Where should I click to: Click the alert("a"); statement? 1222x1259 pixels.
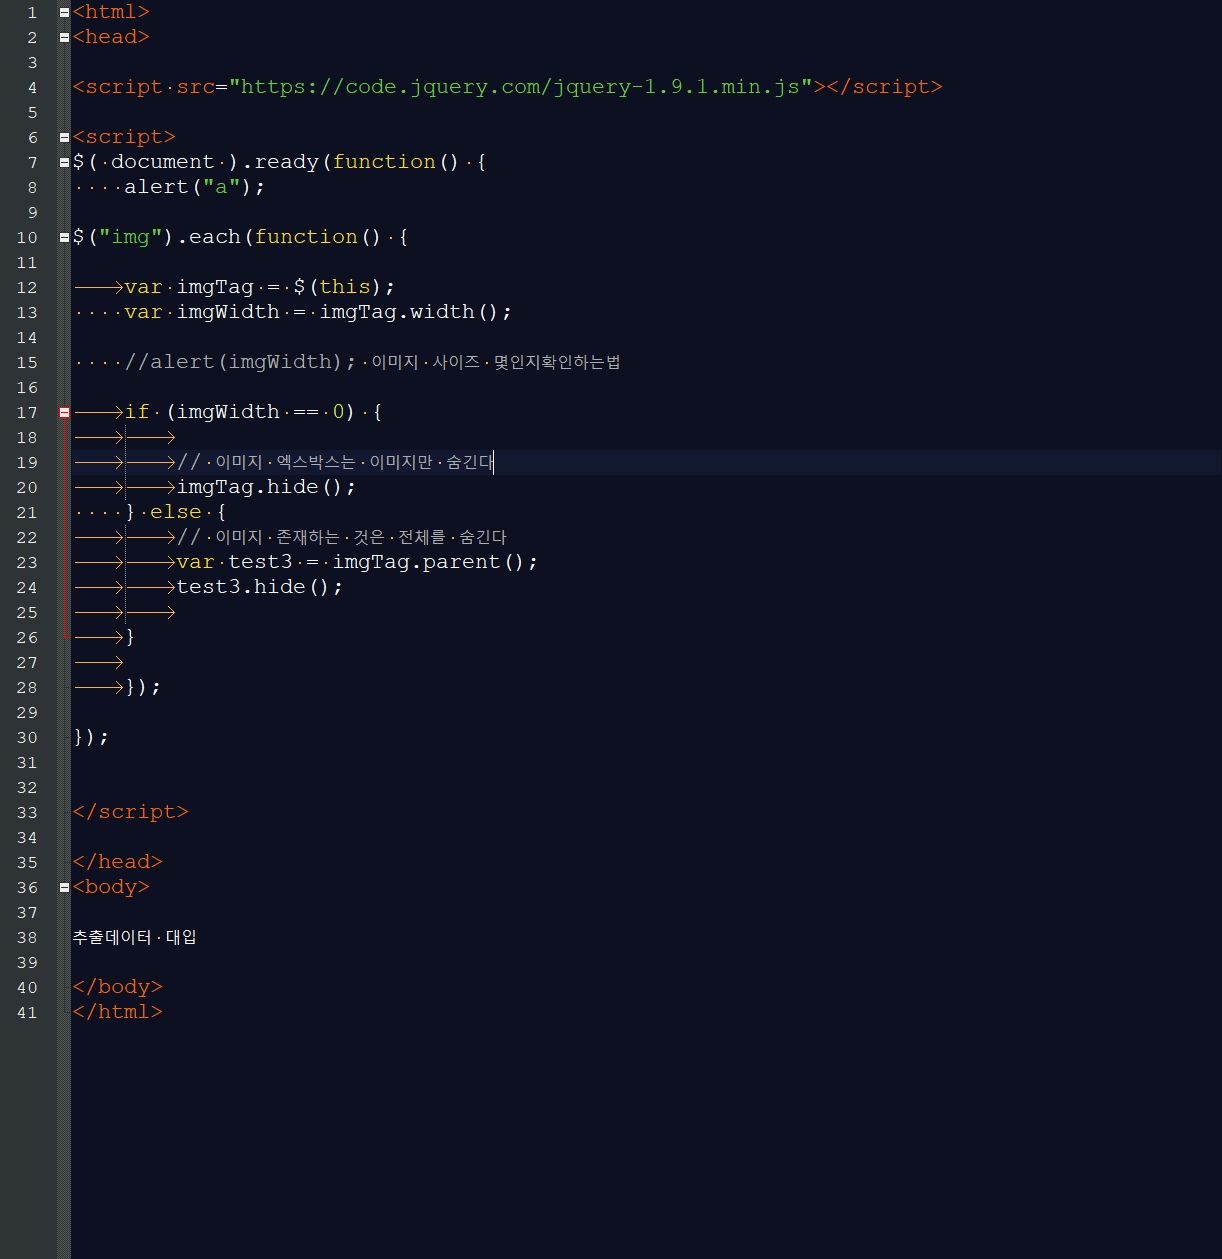click(195, 187)
